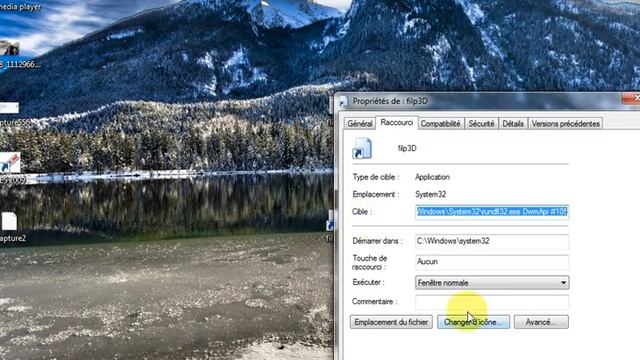Click the System32 location text
640x360 pixels.
(x=431, y=194)
